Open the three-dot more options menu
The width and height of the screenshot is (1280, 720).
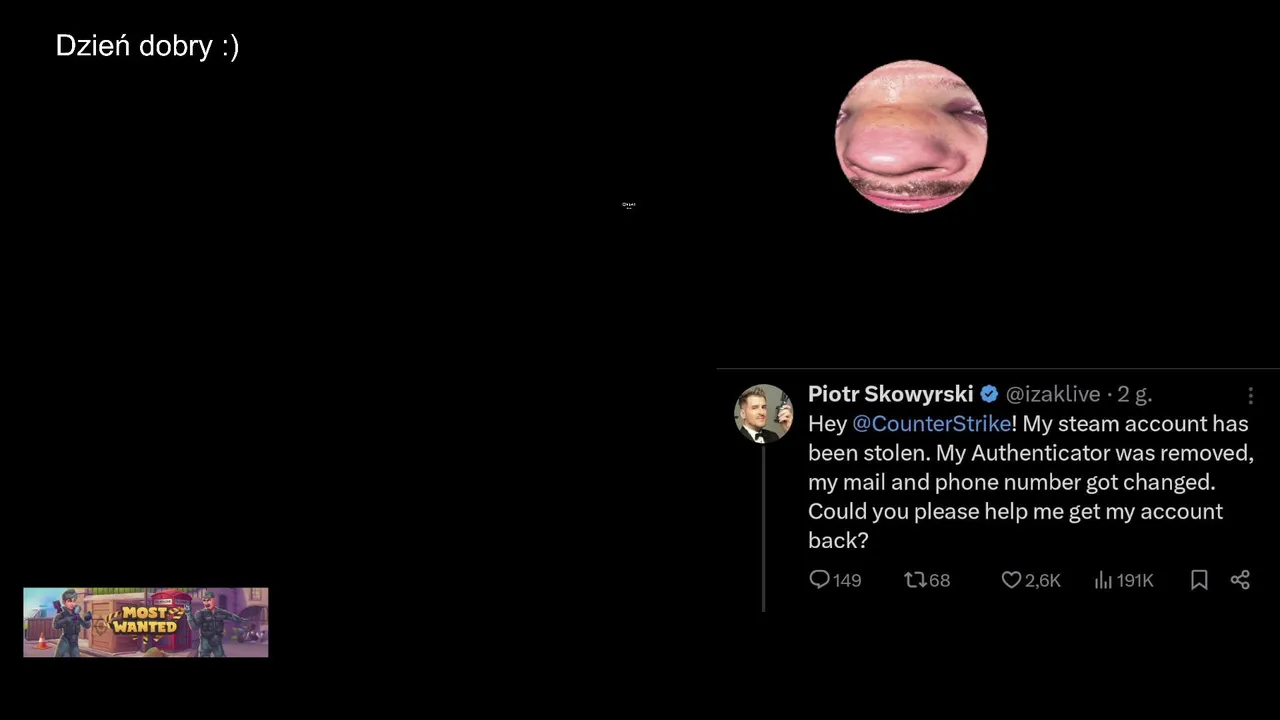click(1250, 395)
